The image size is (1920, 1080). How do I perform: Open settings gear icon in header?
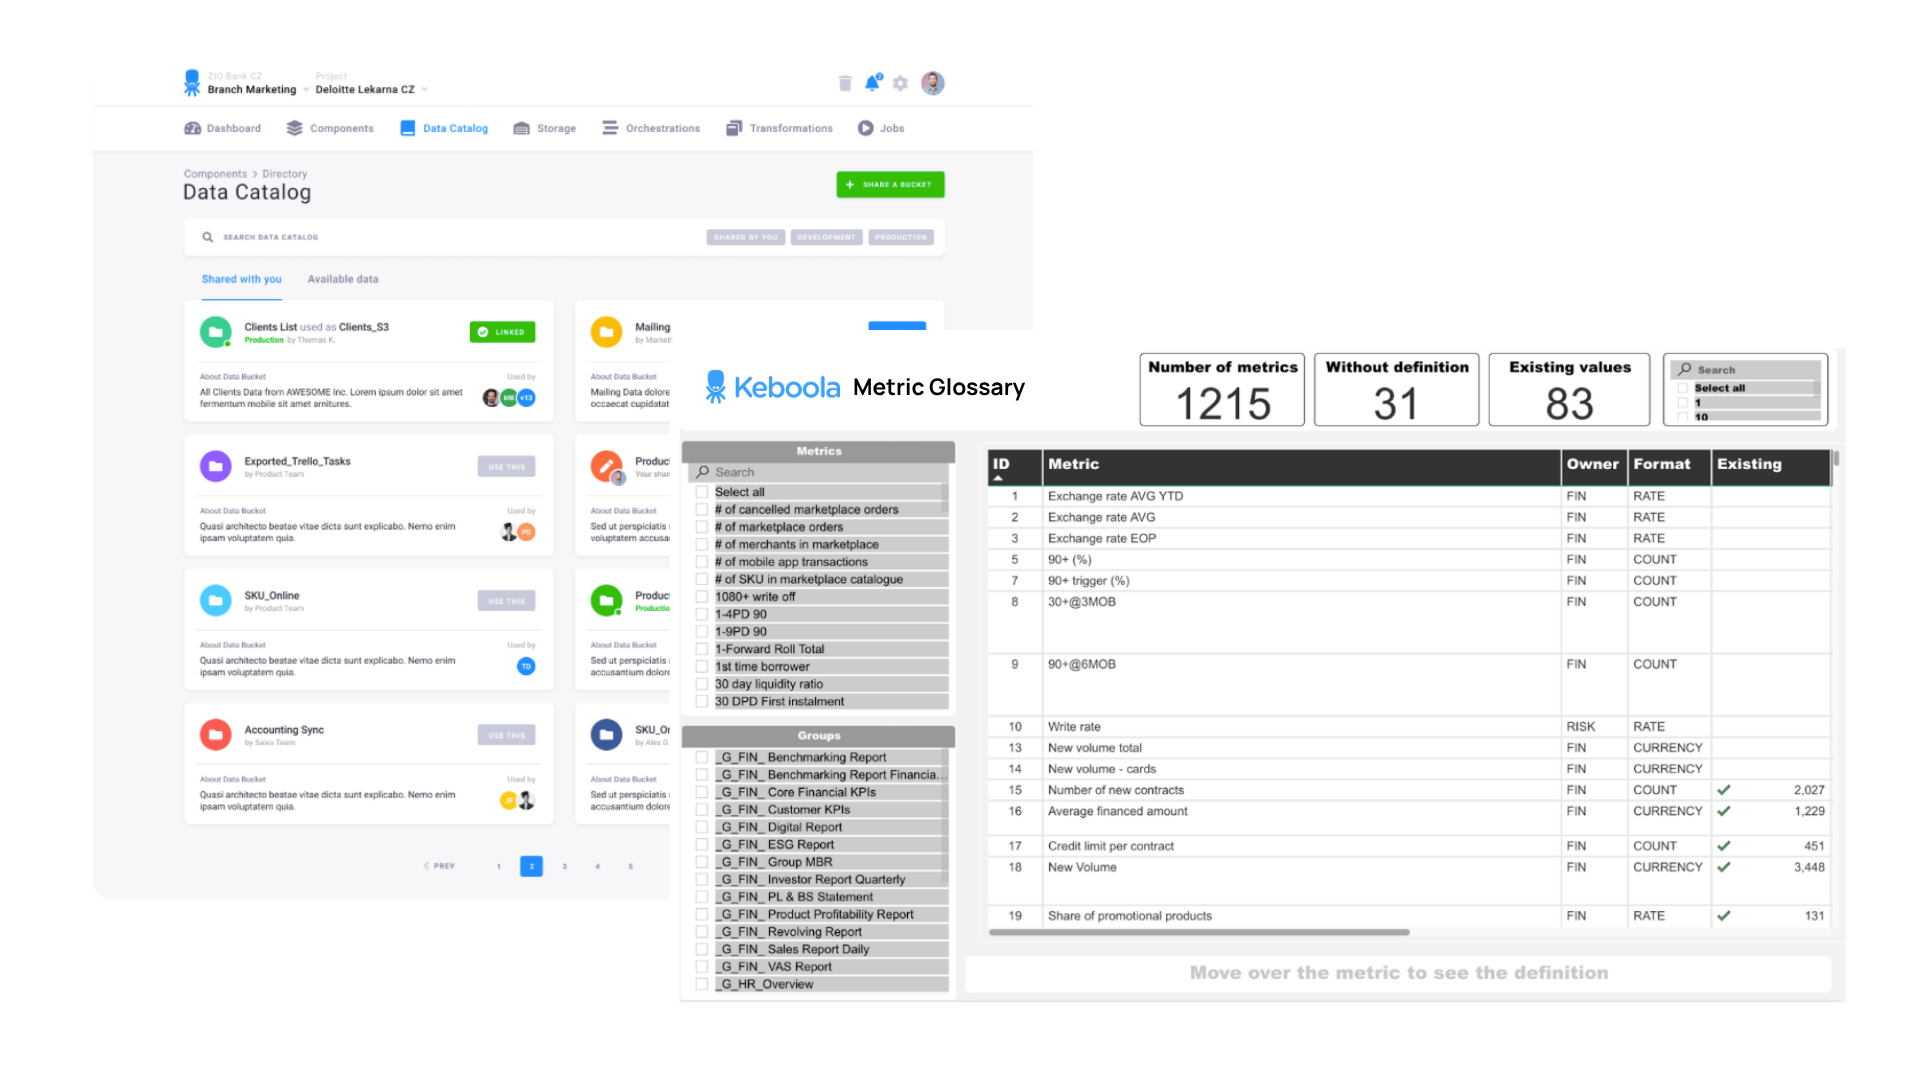click(x=900, y=83)
